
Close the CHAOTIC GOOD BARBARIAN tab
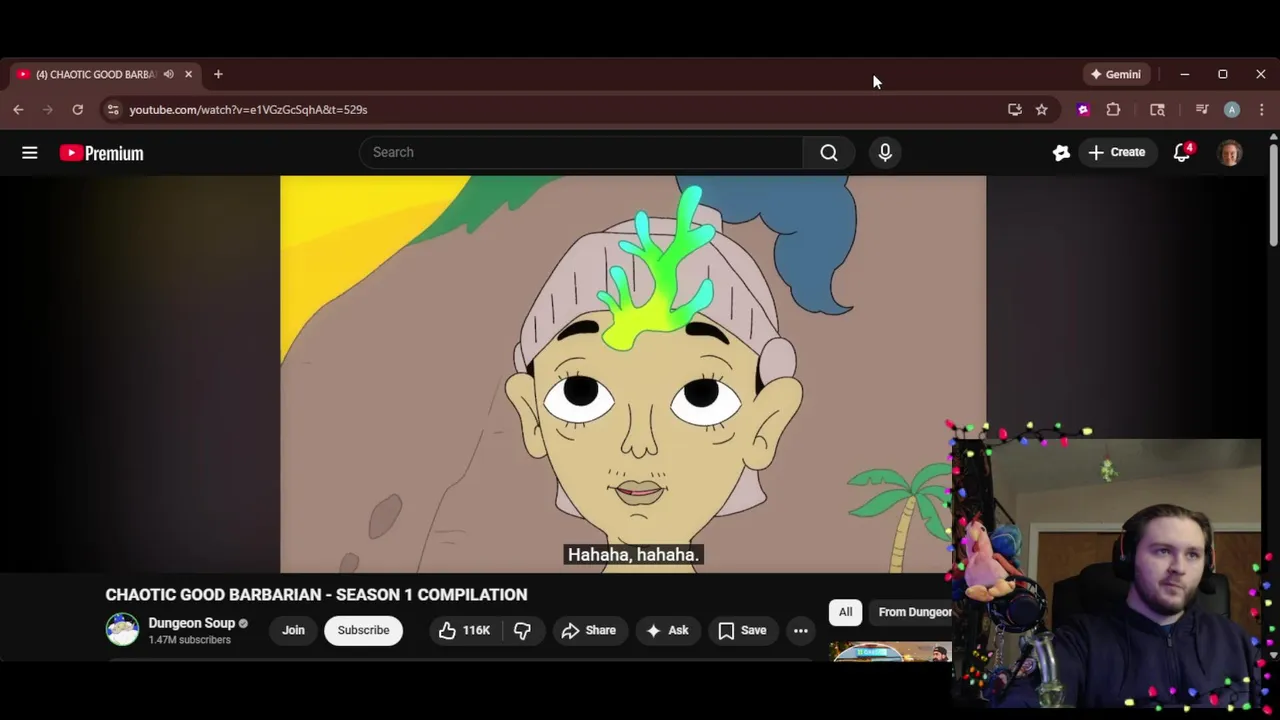click(x=188, y=74)
